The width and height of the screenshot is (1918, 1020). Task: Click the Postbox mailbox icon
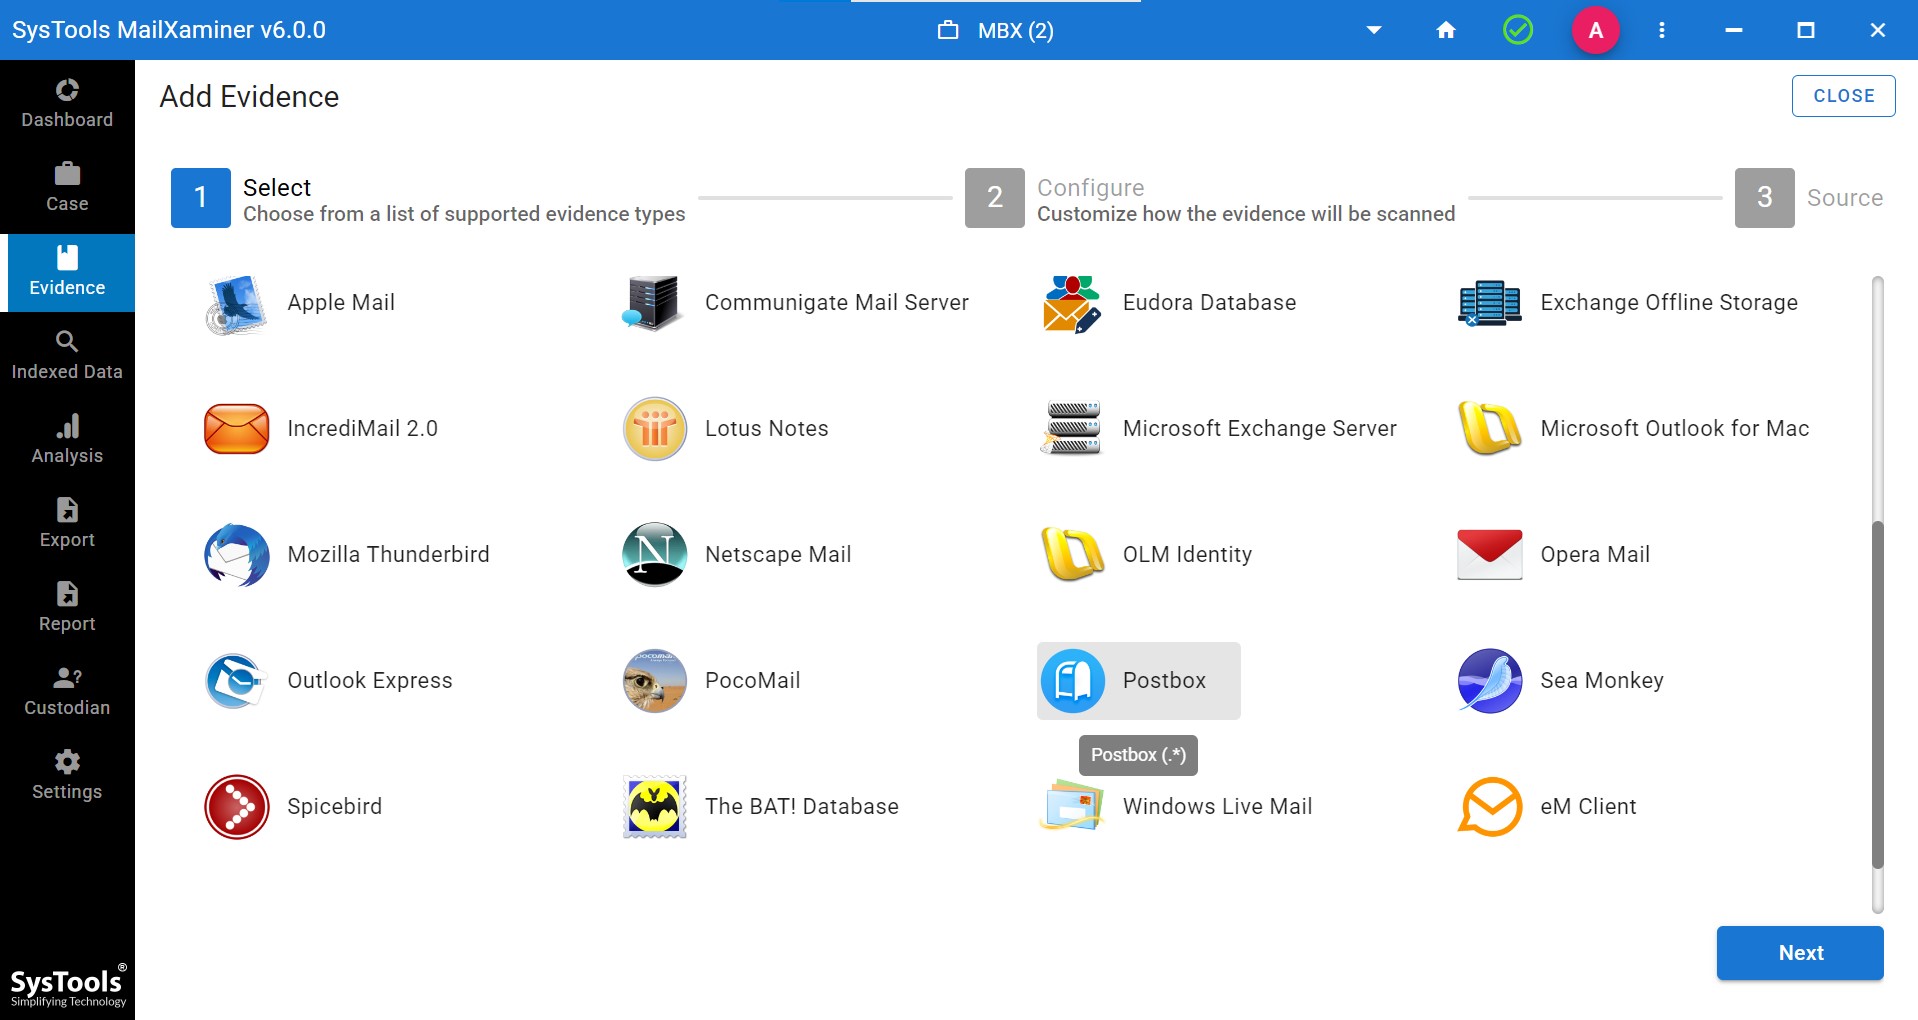1072,681
